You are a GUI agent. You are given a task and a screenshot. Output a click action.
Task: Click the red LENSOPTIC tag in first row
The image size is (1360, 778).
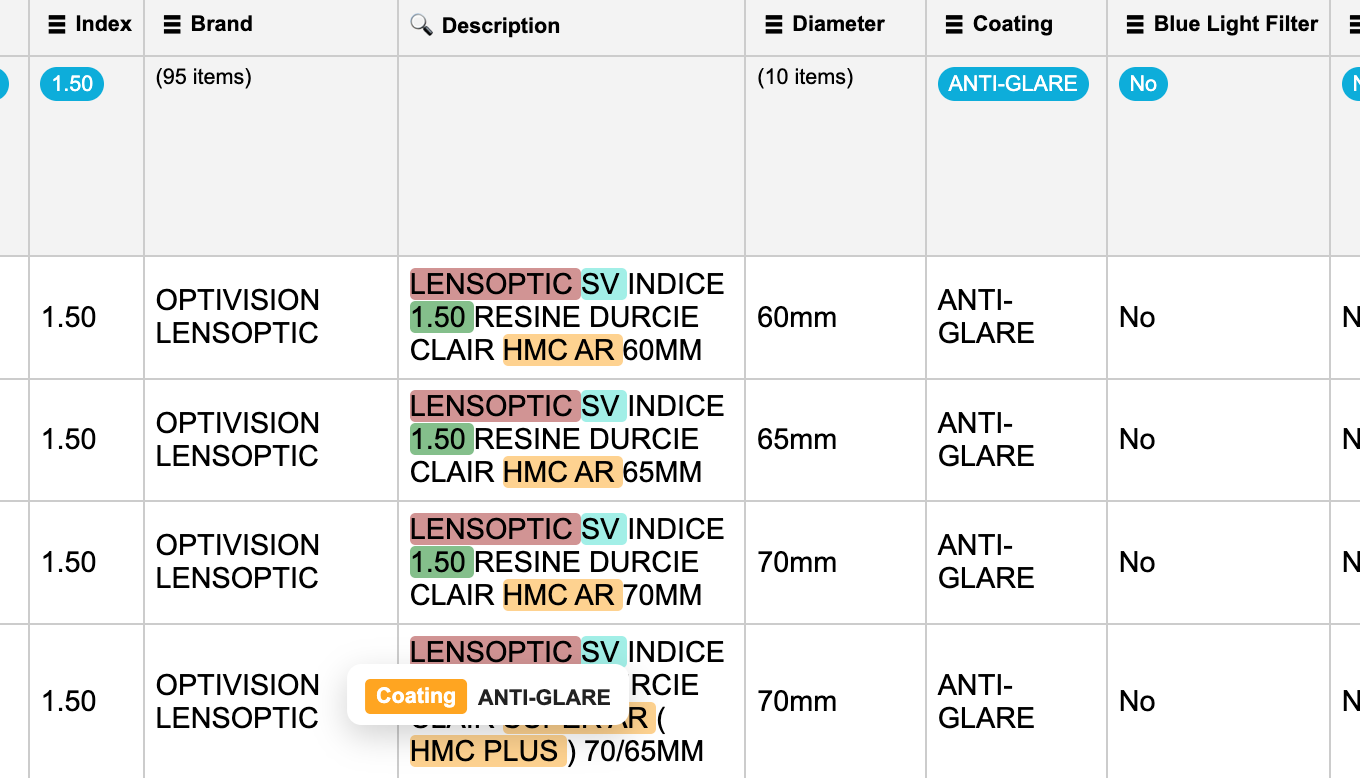coord(494,284)
